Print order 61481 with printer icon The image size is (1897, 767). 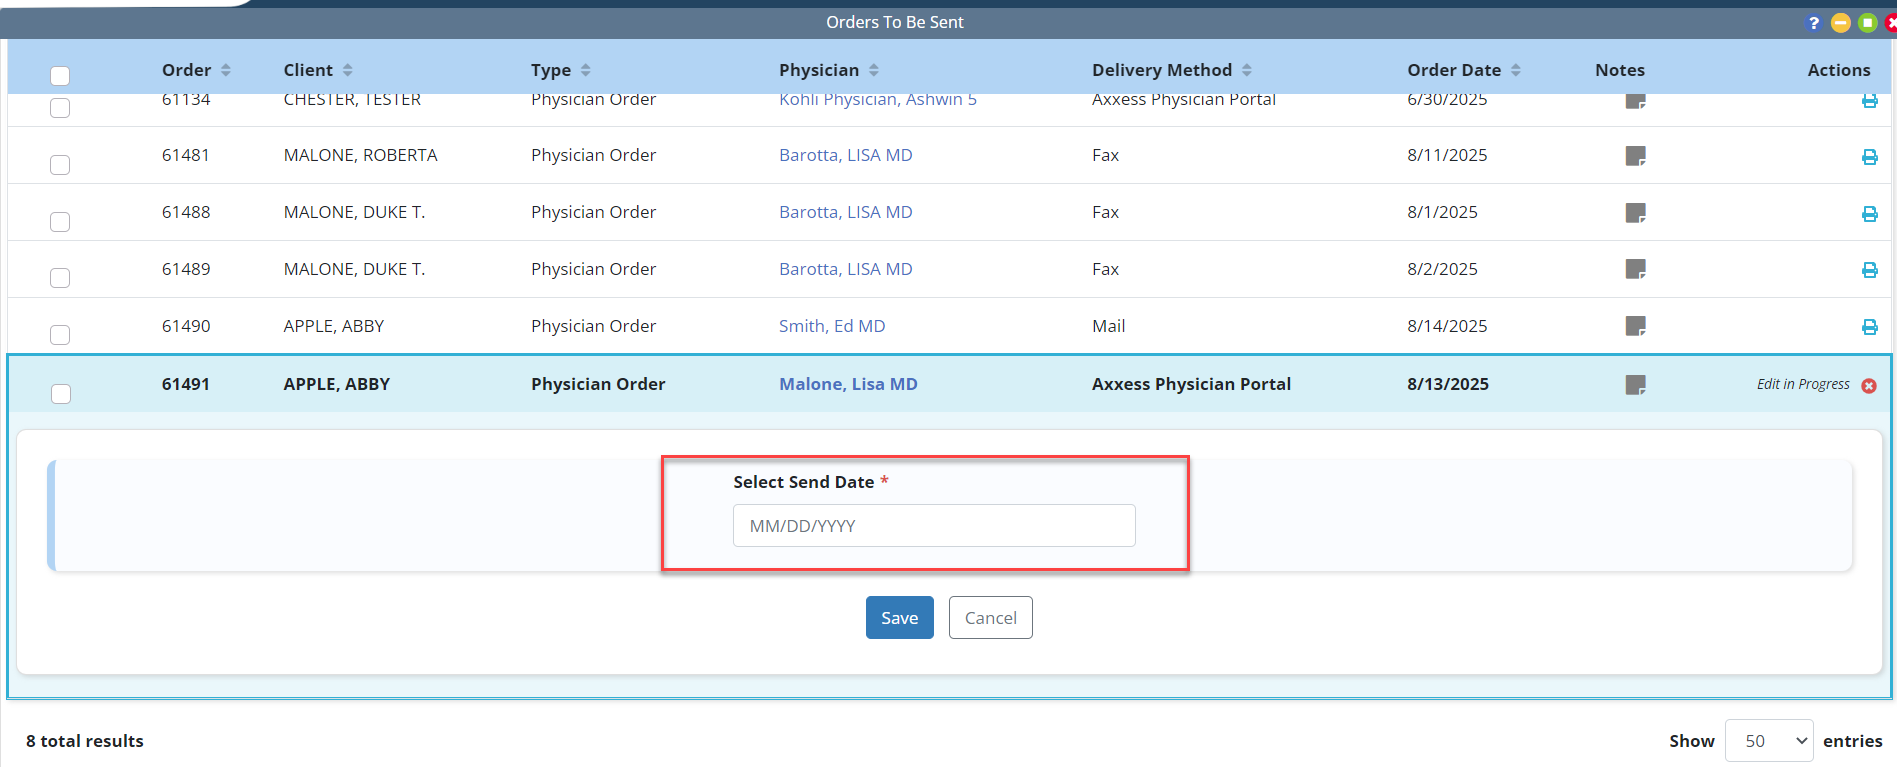coord(1869,157)
